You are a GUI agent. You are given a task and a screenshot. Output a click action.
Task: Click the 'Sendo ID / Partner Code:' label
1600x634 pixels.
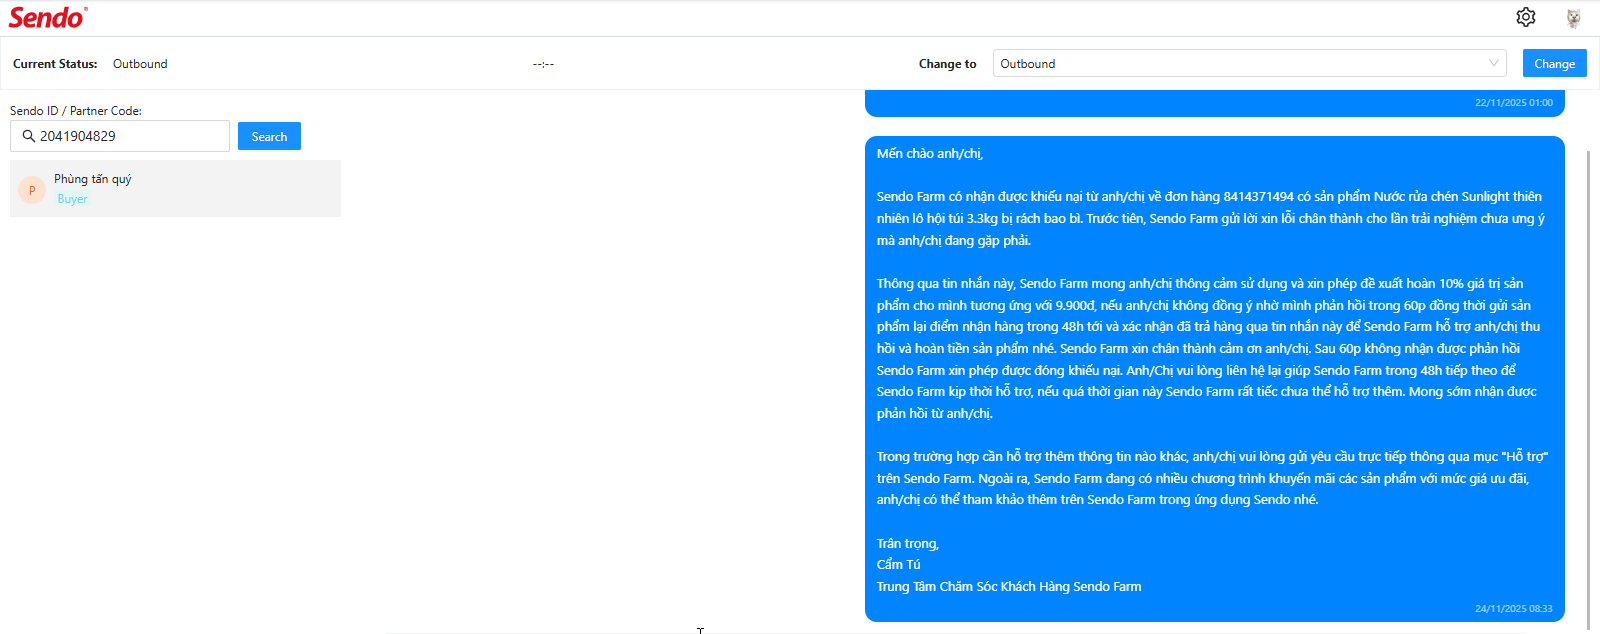click(76, 111)
